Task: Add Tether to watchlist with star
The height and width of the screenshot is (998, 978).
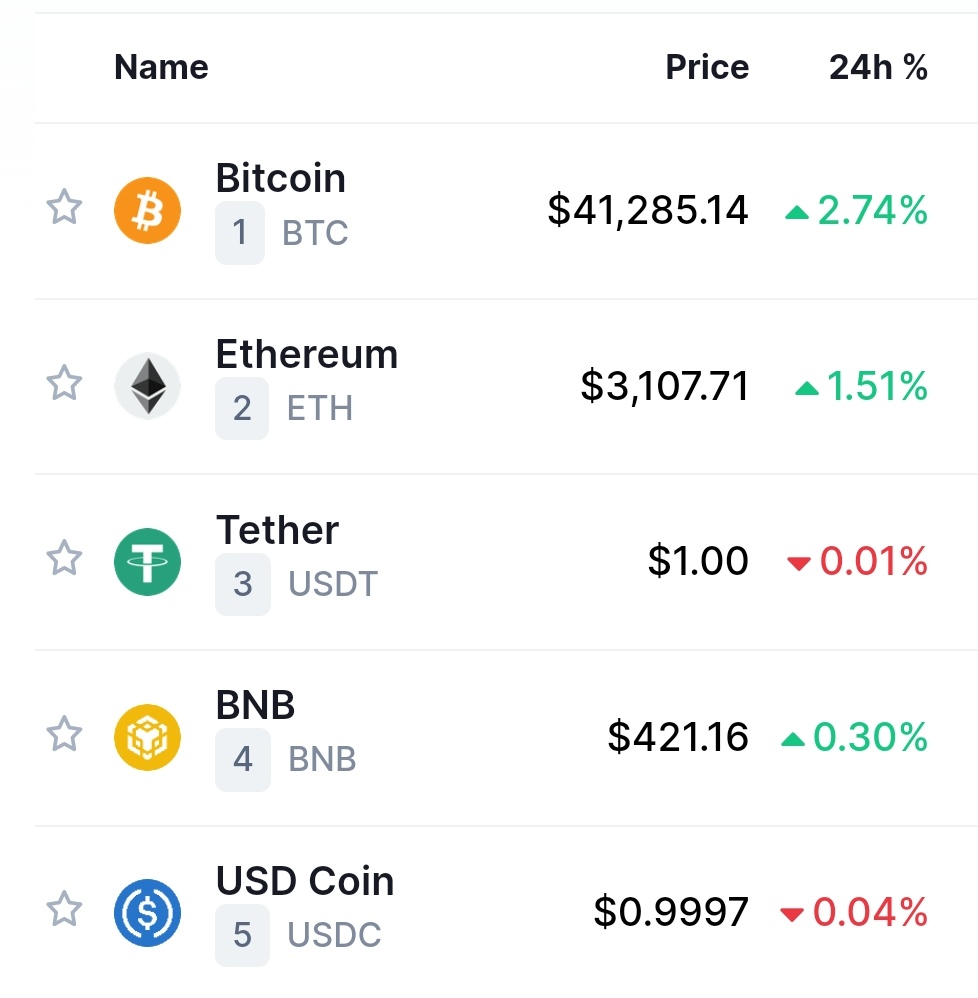Action: (x=64, y=558)
